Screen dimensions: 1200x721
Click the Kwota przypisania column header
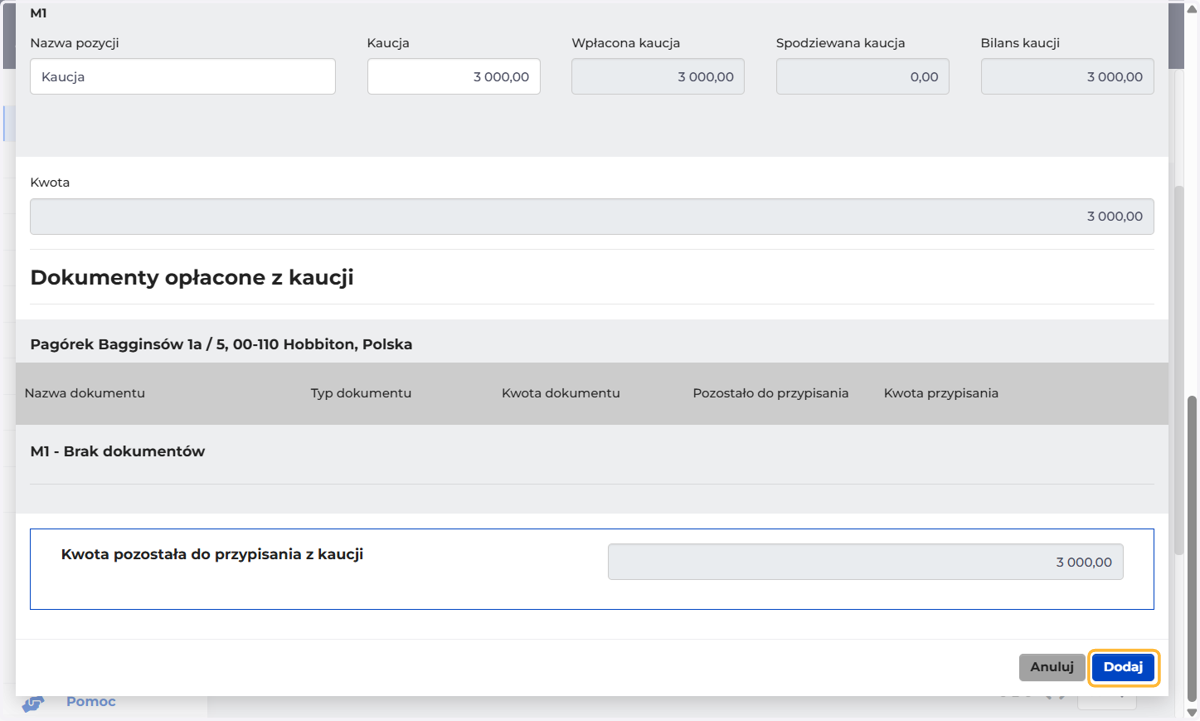[941, 393]
